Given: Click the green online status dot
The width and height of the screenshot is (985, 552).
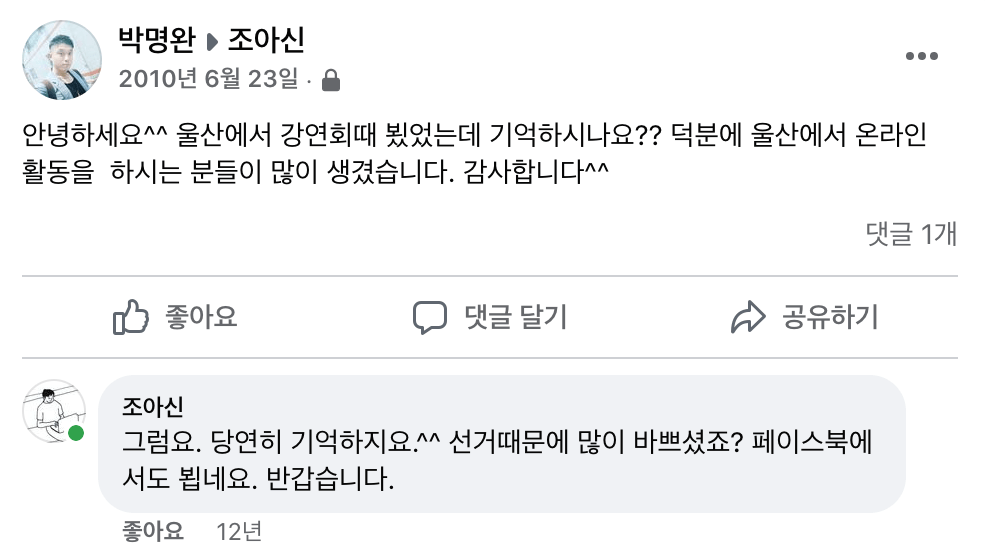Looking at the screenshot, I should [76, 433].
